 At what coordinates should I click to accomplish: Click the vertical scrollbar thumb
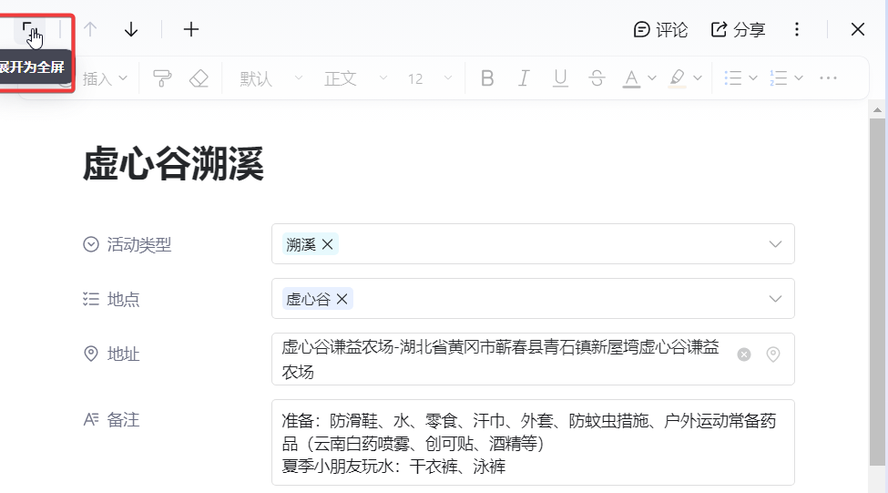pyautogui.click(x=877, y=291)
